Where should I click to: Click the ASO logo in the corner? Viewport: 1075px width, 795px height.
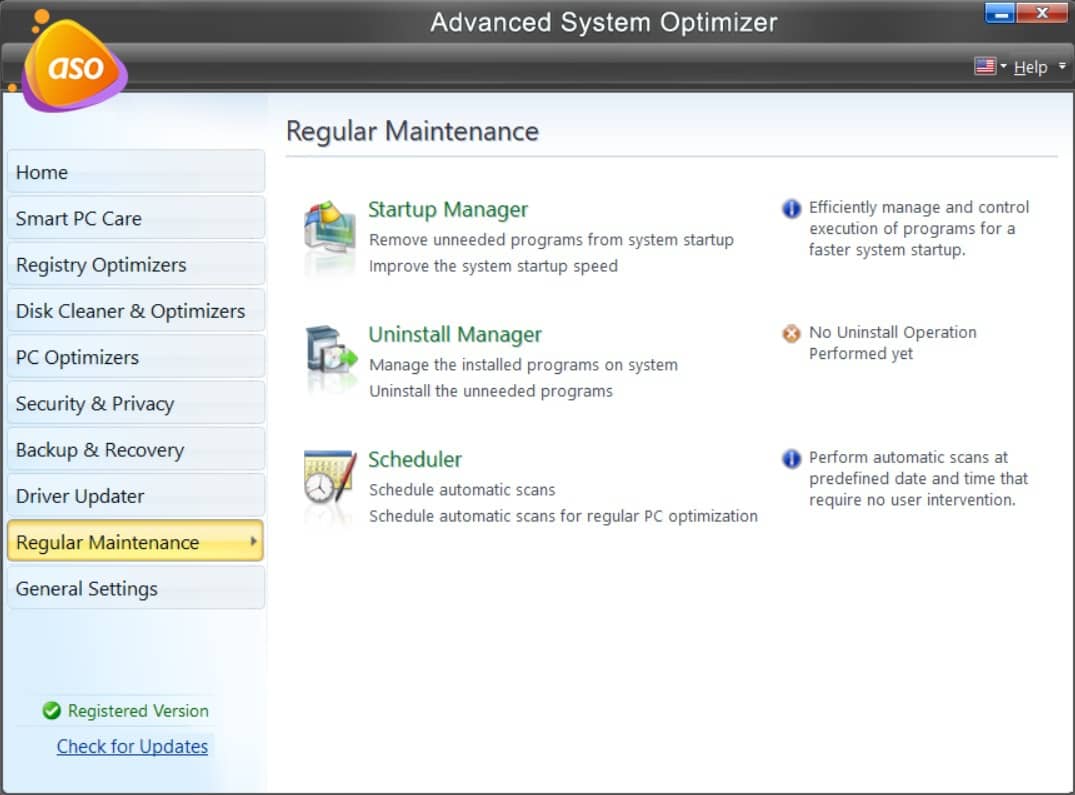(x=72, y=63)
